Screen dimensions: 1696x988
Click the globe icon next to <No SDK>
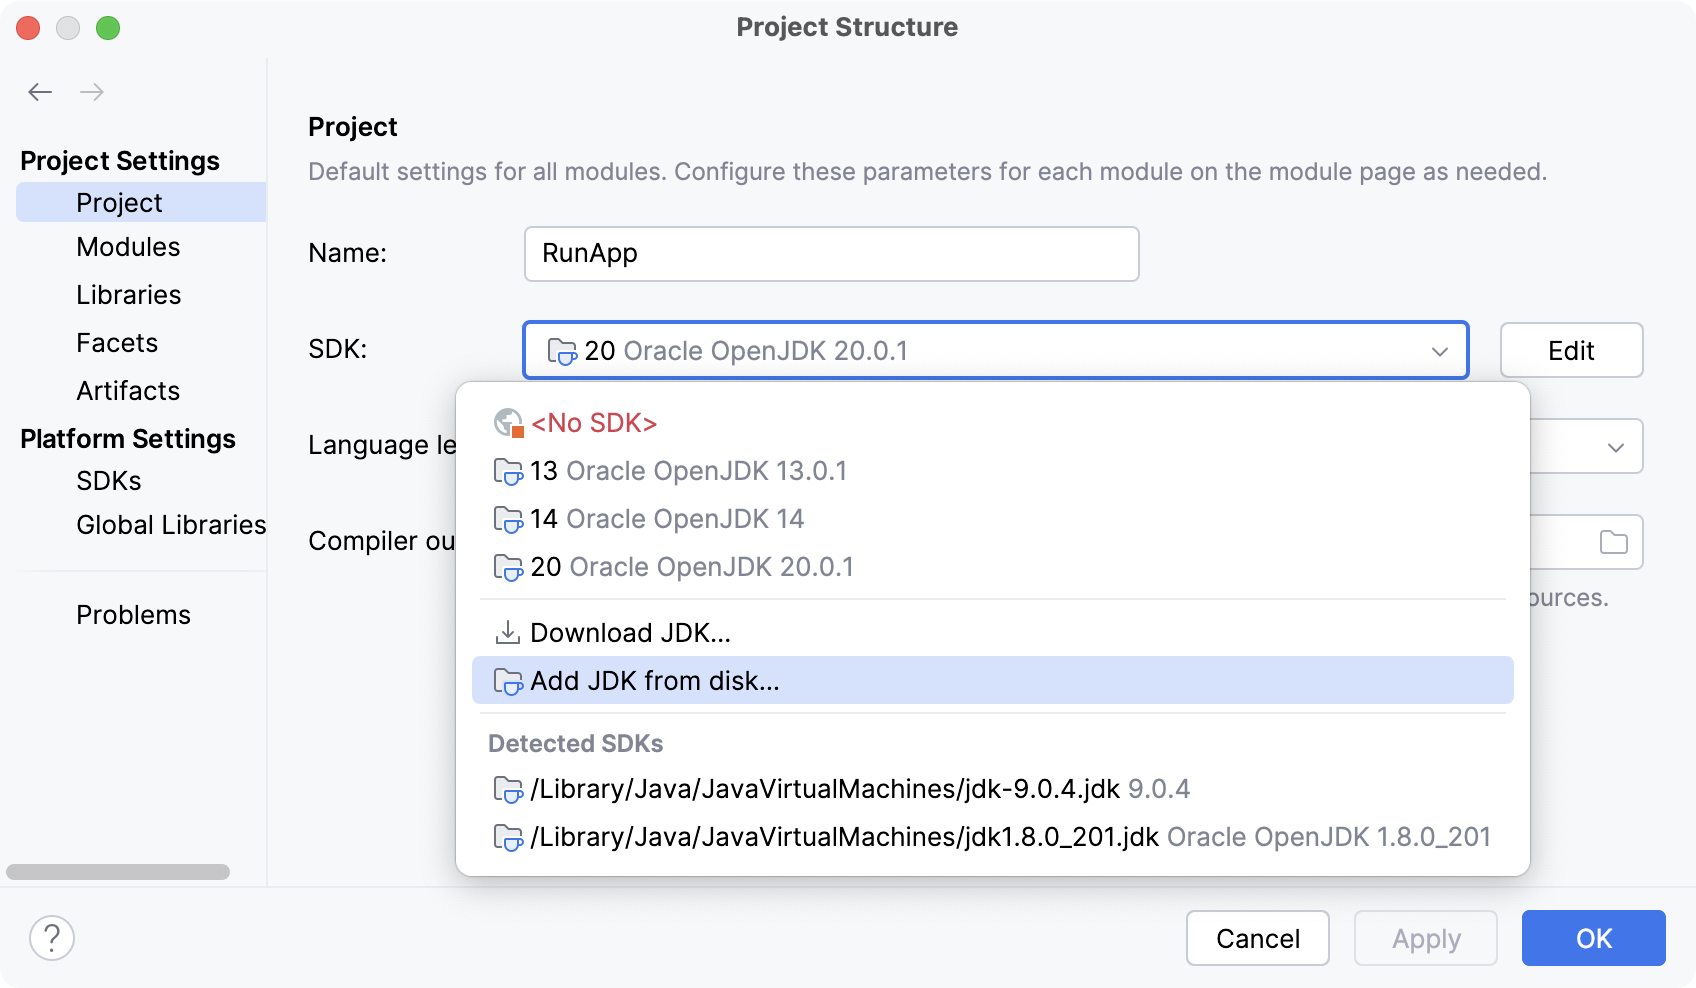click(507, 422)
